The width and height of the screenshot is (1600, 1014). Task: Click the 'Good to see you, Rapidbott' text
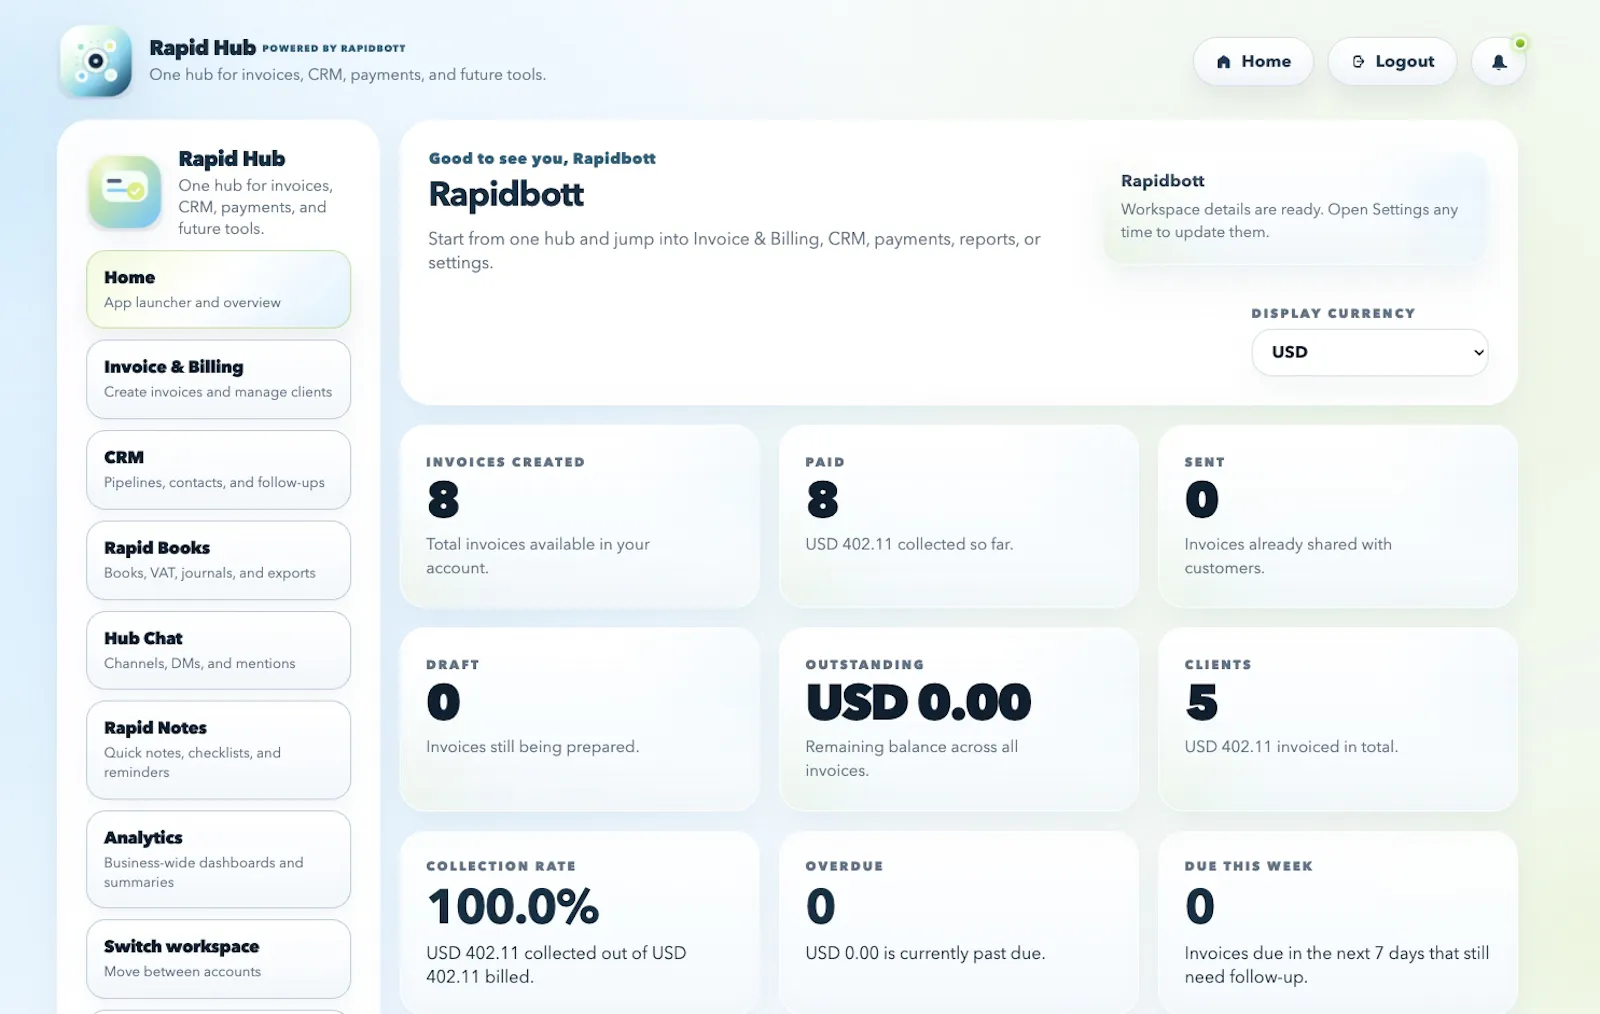point(542,158)
